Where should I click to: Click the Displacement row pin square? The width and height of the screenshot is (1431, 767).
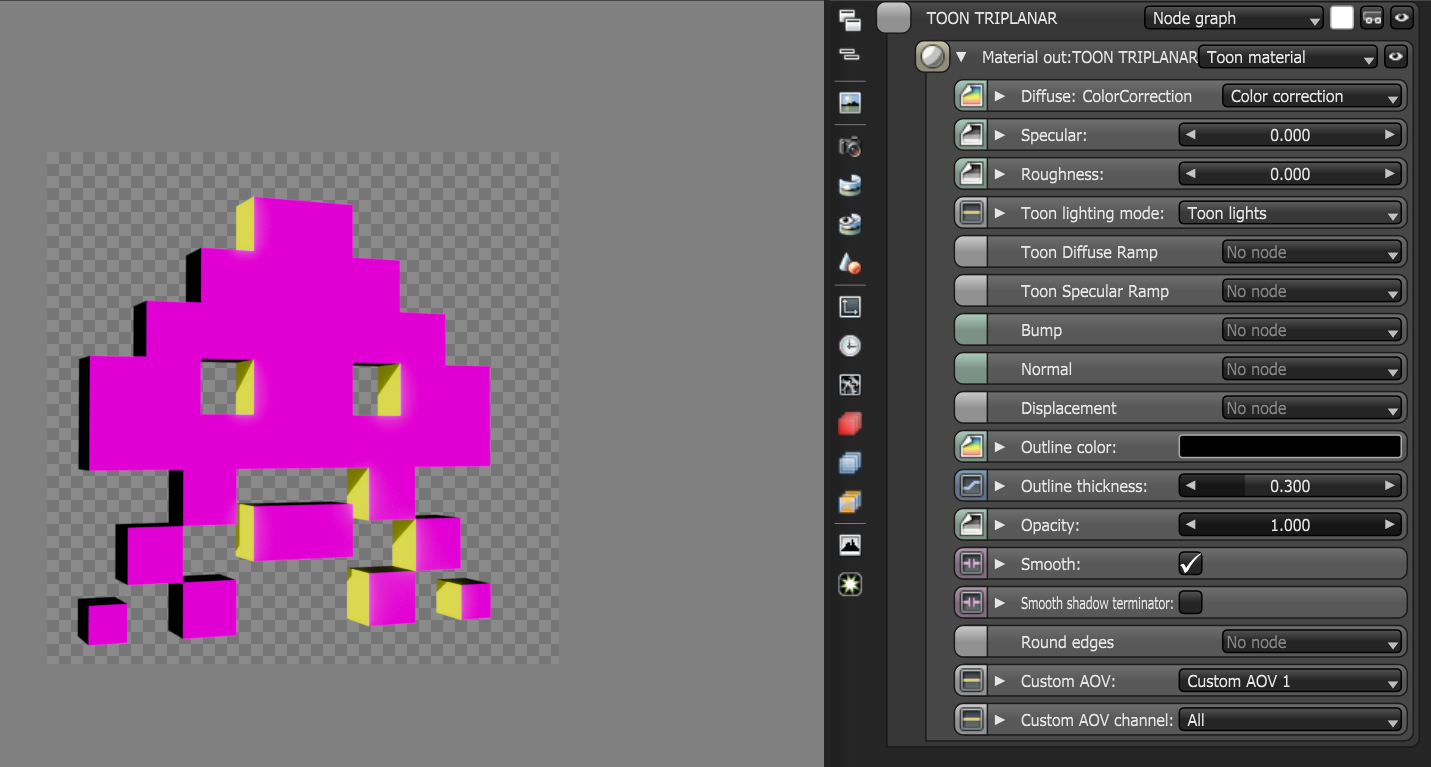click(971, 408)
